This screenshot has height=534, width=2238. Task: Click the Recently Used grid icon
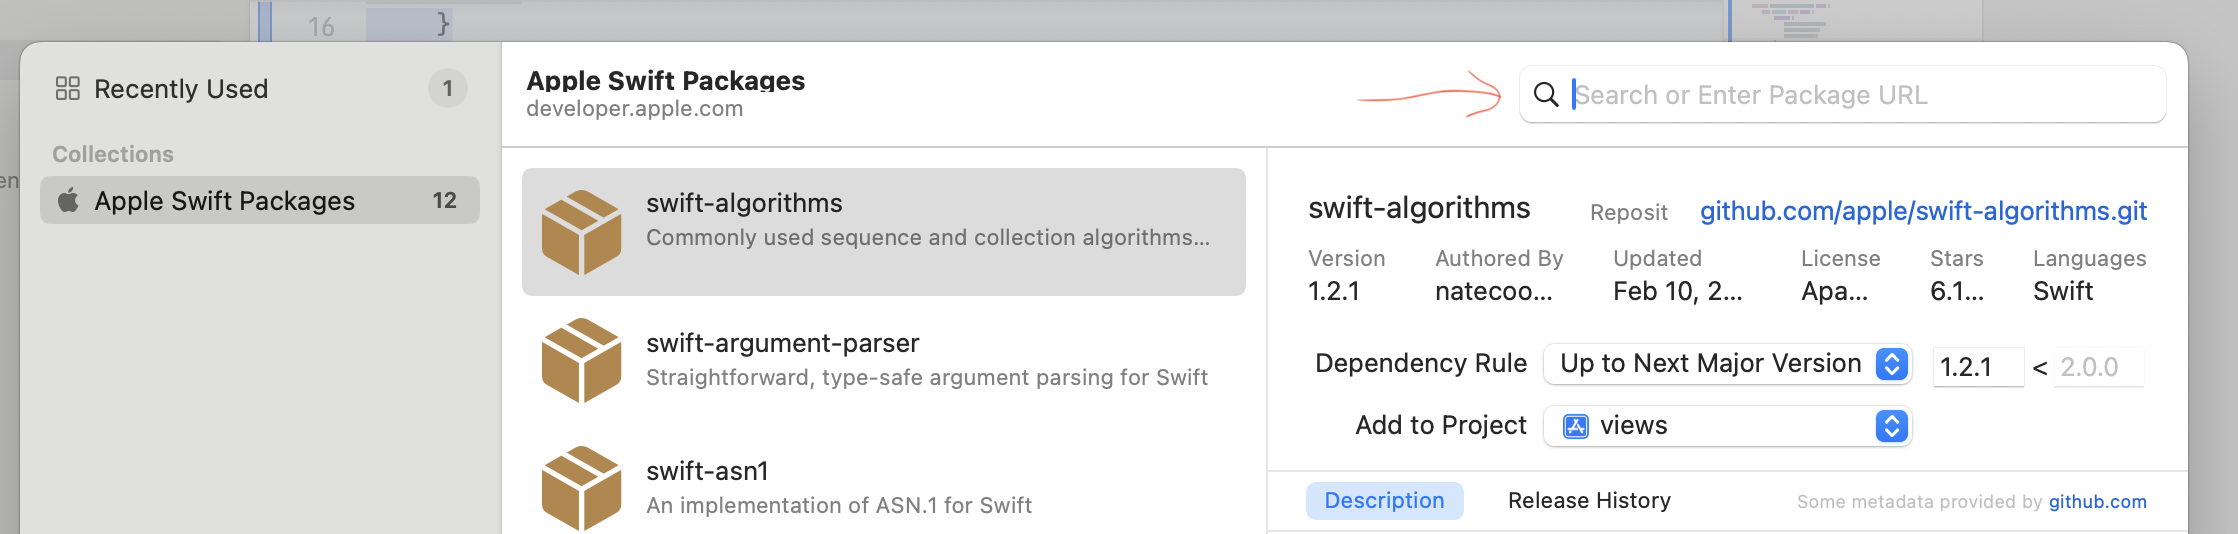click(68, 89)
